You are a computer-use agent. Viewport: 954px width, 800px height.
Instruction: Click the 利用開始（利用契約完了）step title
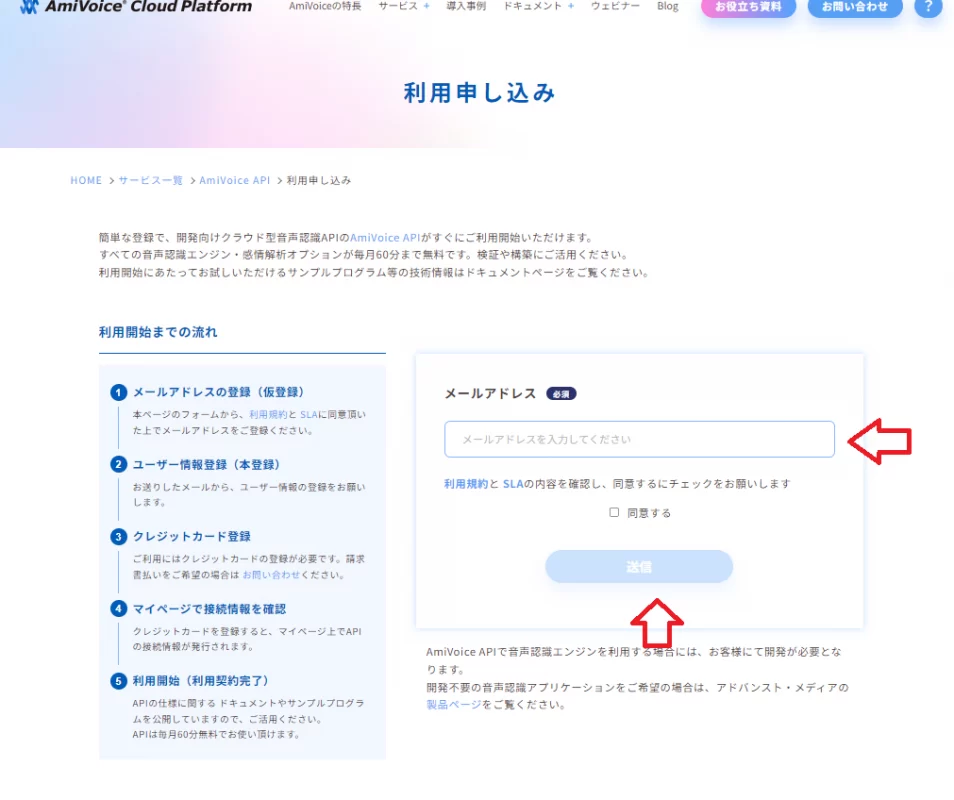click(201, 680)
